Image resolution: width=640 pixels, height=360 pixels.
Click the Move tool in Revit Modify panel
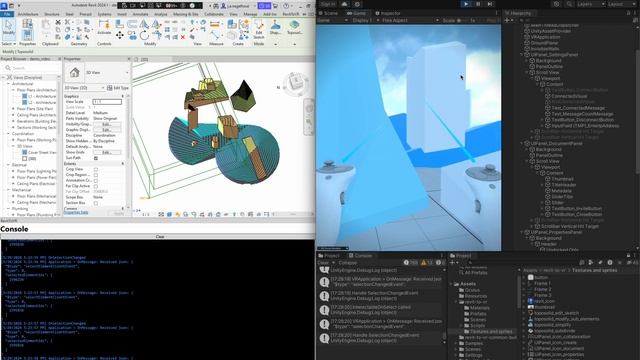click(x=120, y=36)
